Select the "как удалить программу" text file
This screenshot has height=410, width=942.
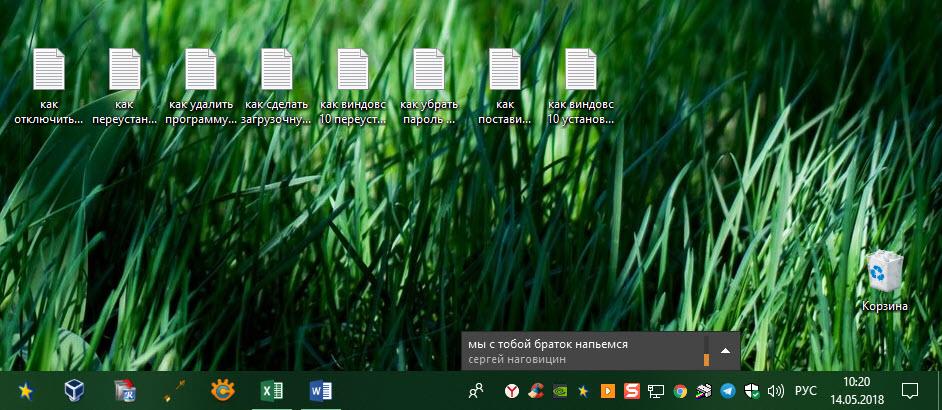coord(201,87)
